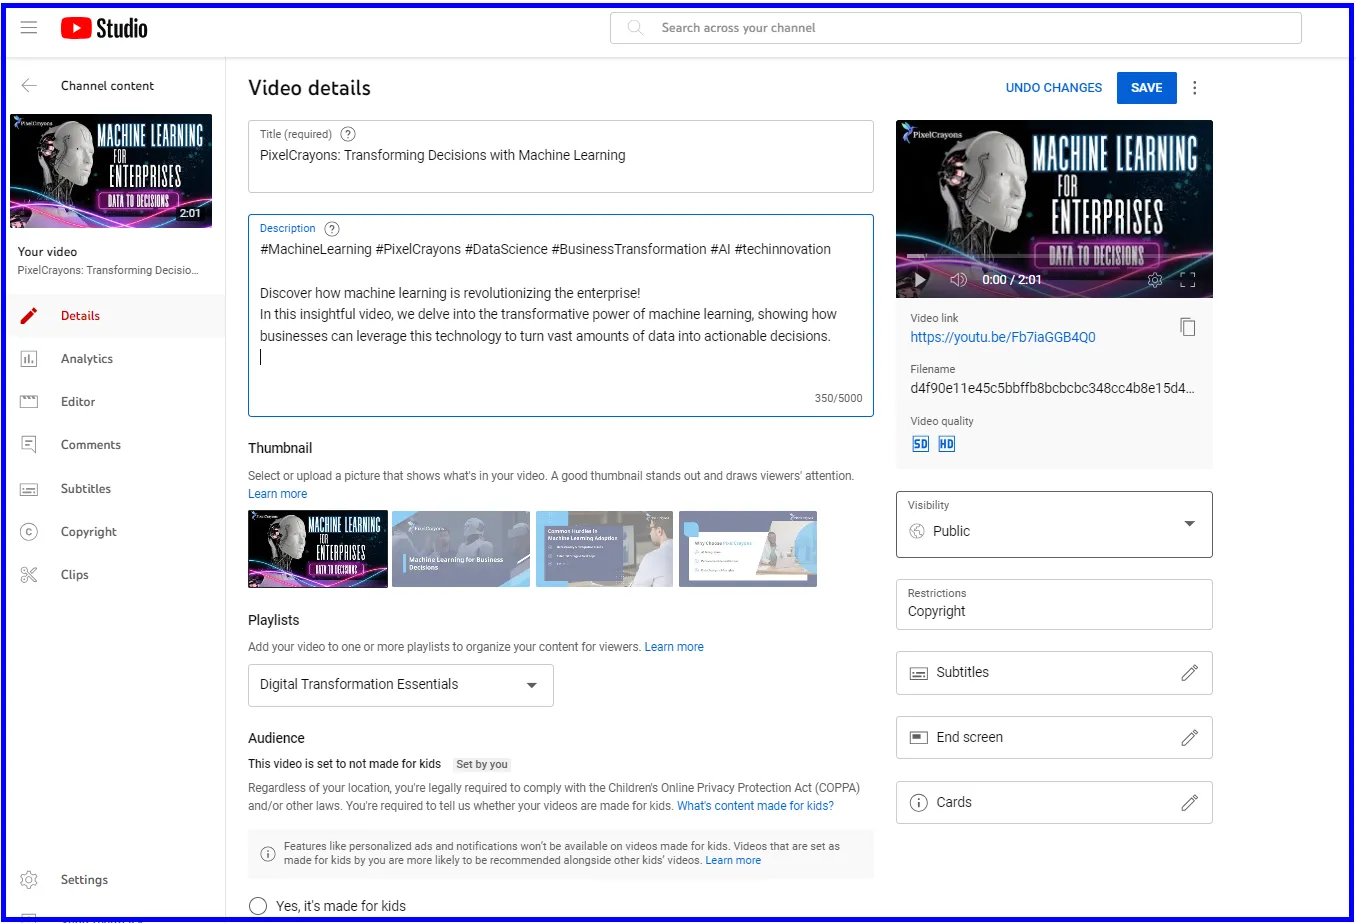Viewport: 1356px width, 923px height.
Task: Edit the End screen using its pencil icon
Action: point(1189,737)
